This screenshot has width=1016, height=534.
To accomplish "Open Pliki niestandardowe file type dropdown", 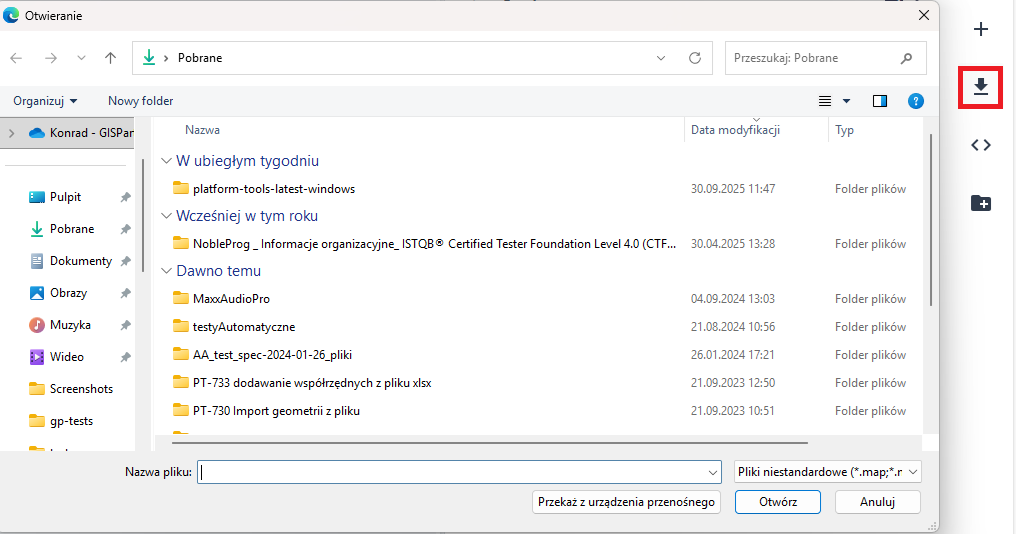I will coord(827,472).
